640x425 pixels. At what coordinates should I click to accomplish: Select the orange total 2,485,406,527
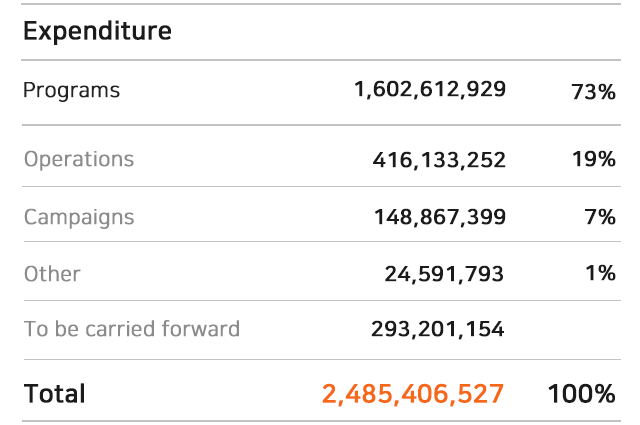click(413, 394)
